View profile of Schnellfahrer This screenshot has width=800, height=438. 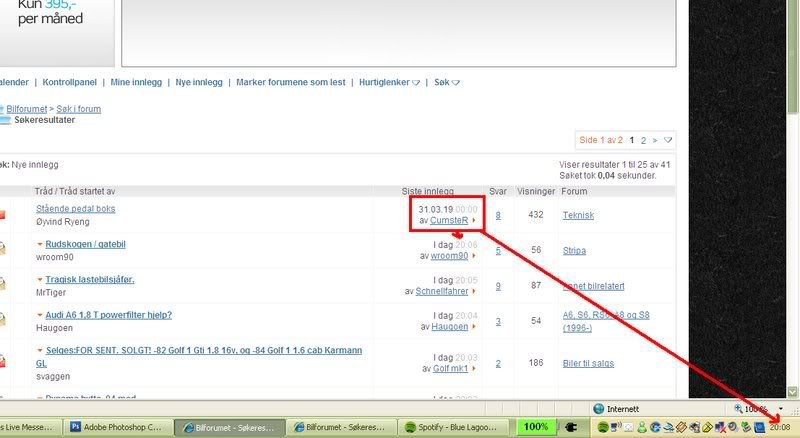click(442, 291)
